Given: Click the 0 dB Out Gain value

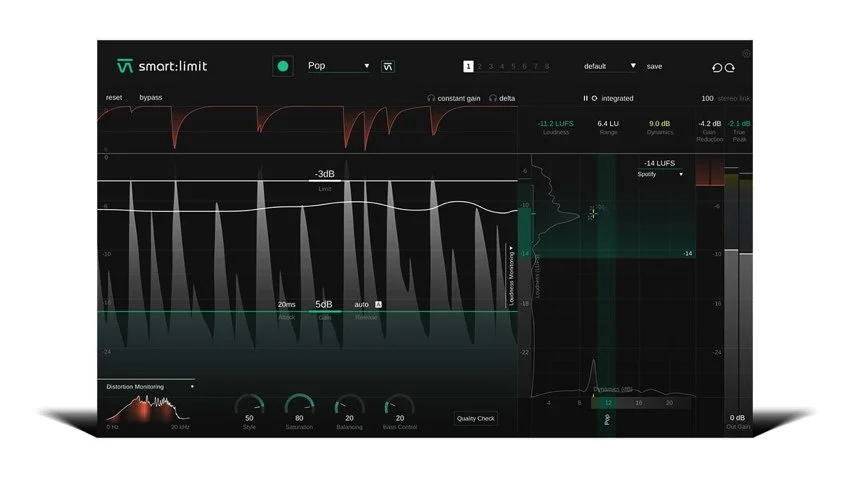Looking at the screenshot, I should (x=737, y=418).
